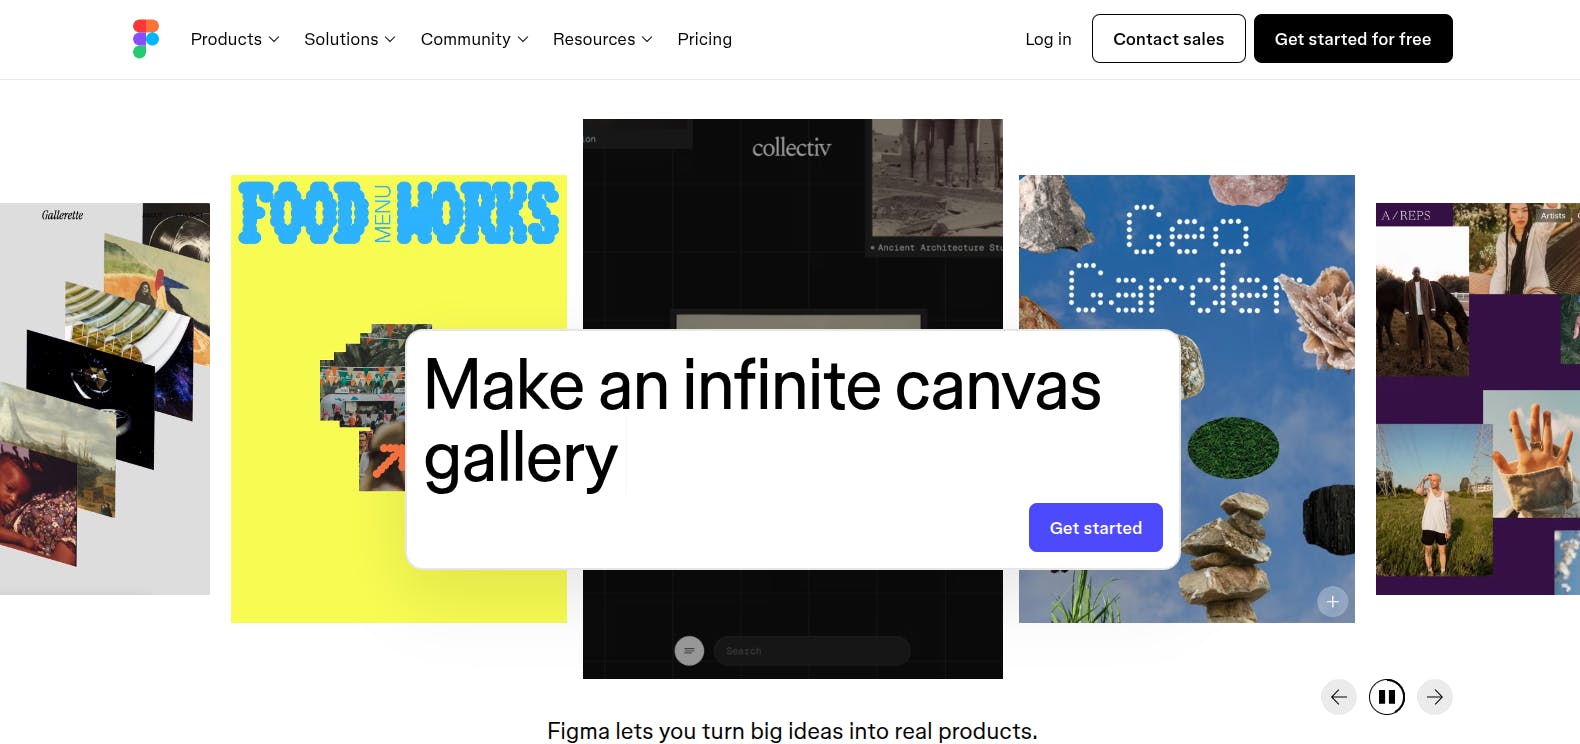This screenshot has width=1580, height=744.
Task: Click the purple Get started button
Action: click(1096, 528)
